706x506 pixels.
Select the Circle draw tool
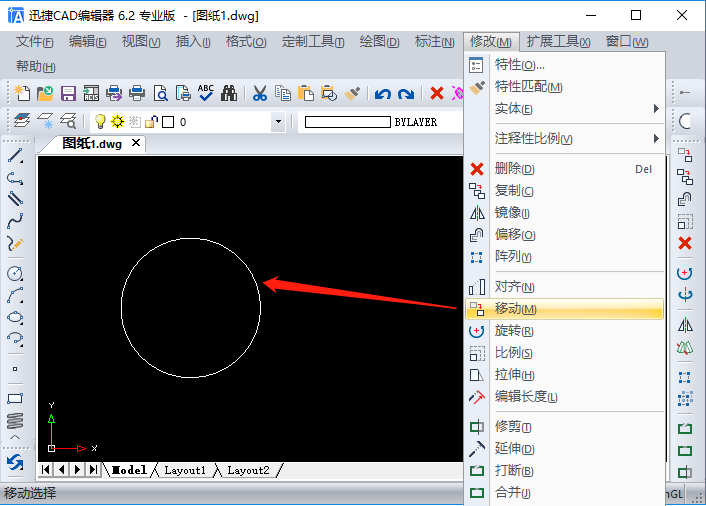point(15,273)
